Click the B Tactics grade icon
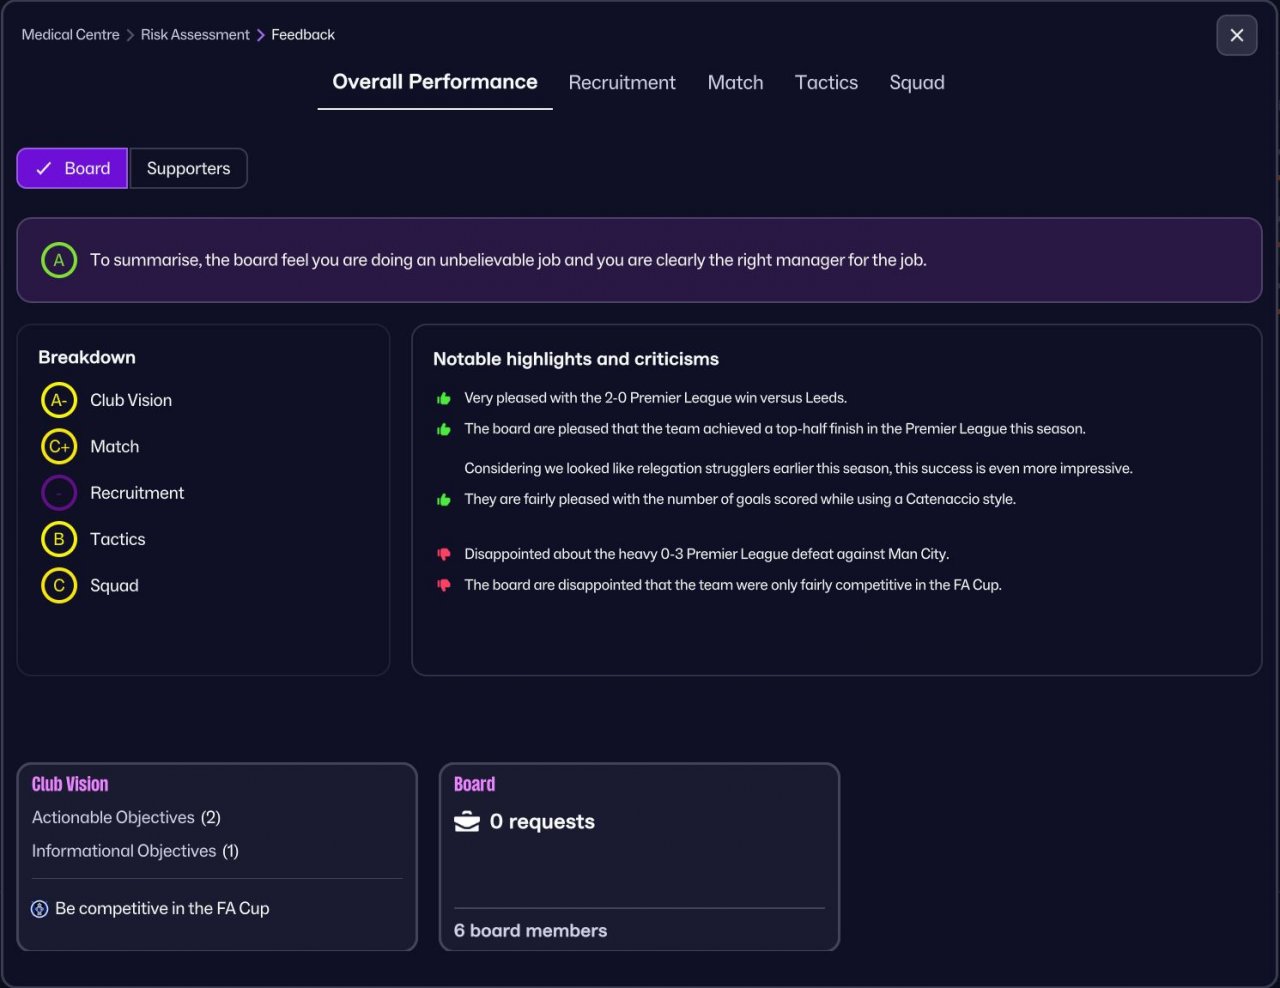The width and height of the screenshot is (1280, 988). (x=59, y=539)
